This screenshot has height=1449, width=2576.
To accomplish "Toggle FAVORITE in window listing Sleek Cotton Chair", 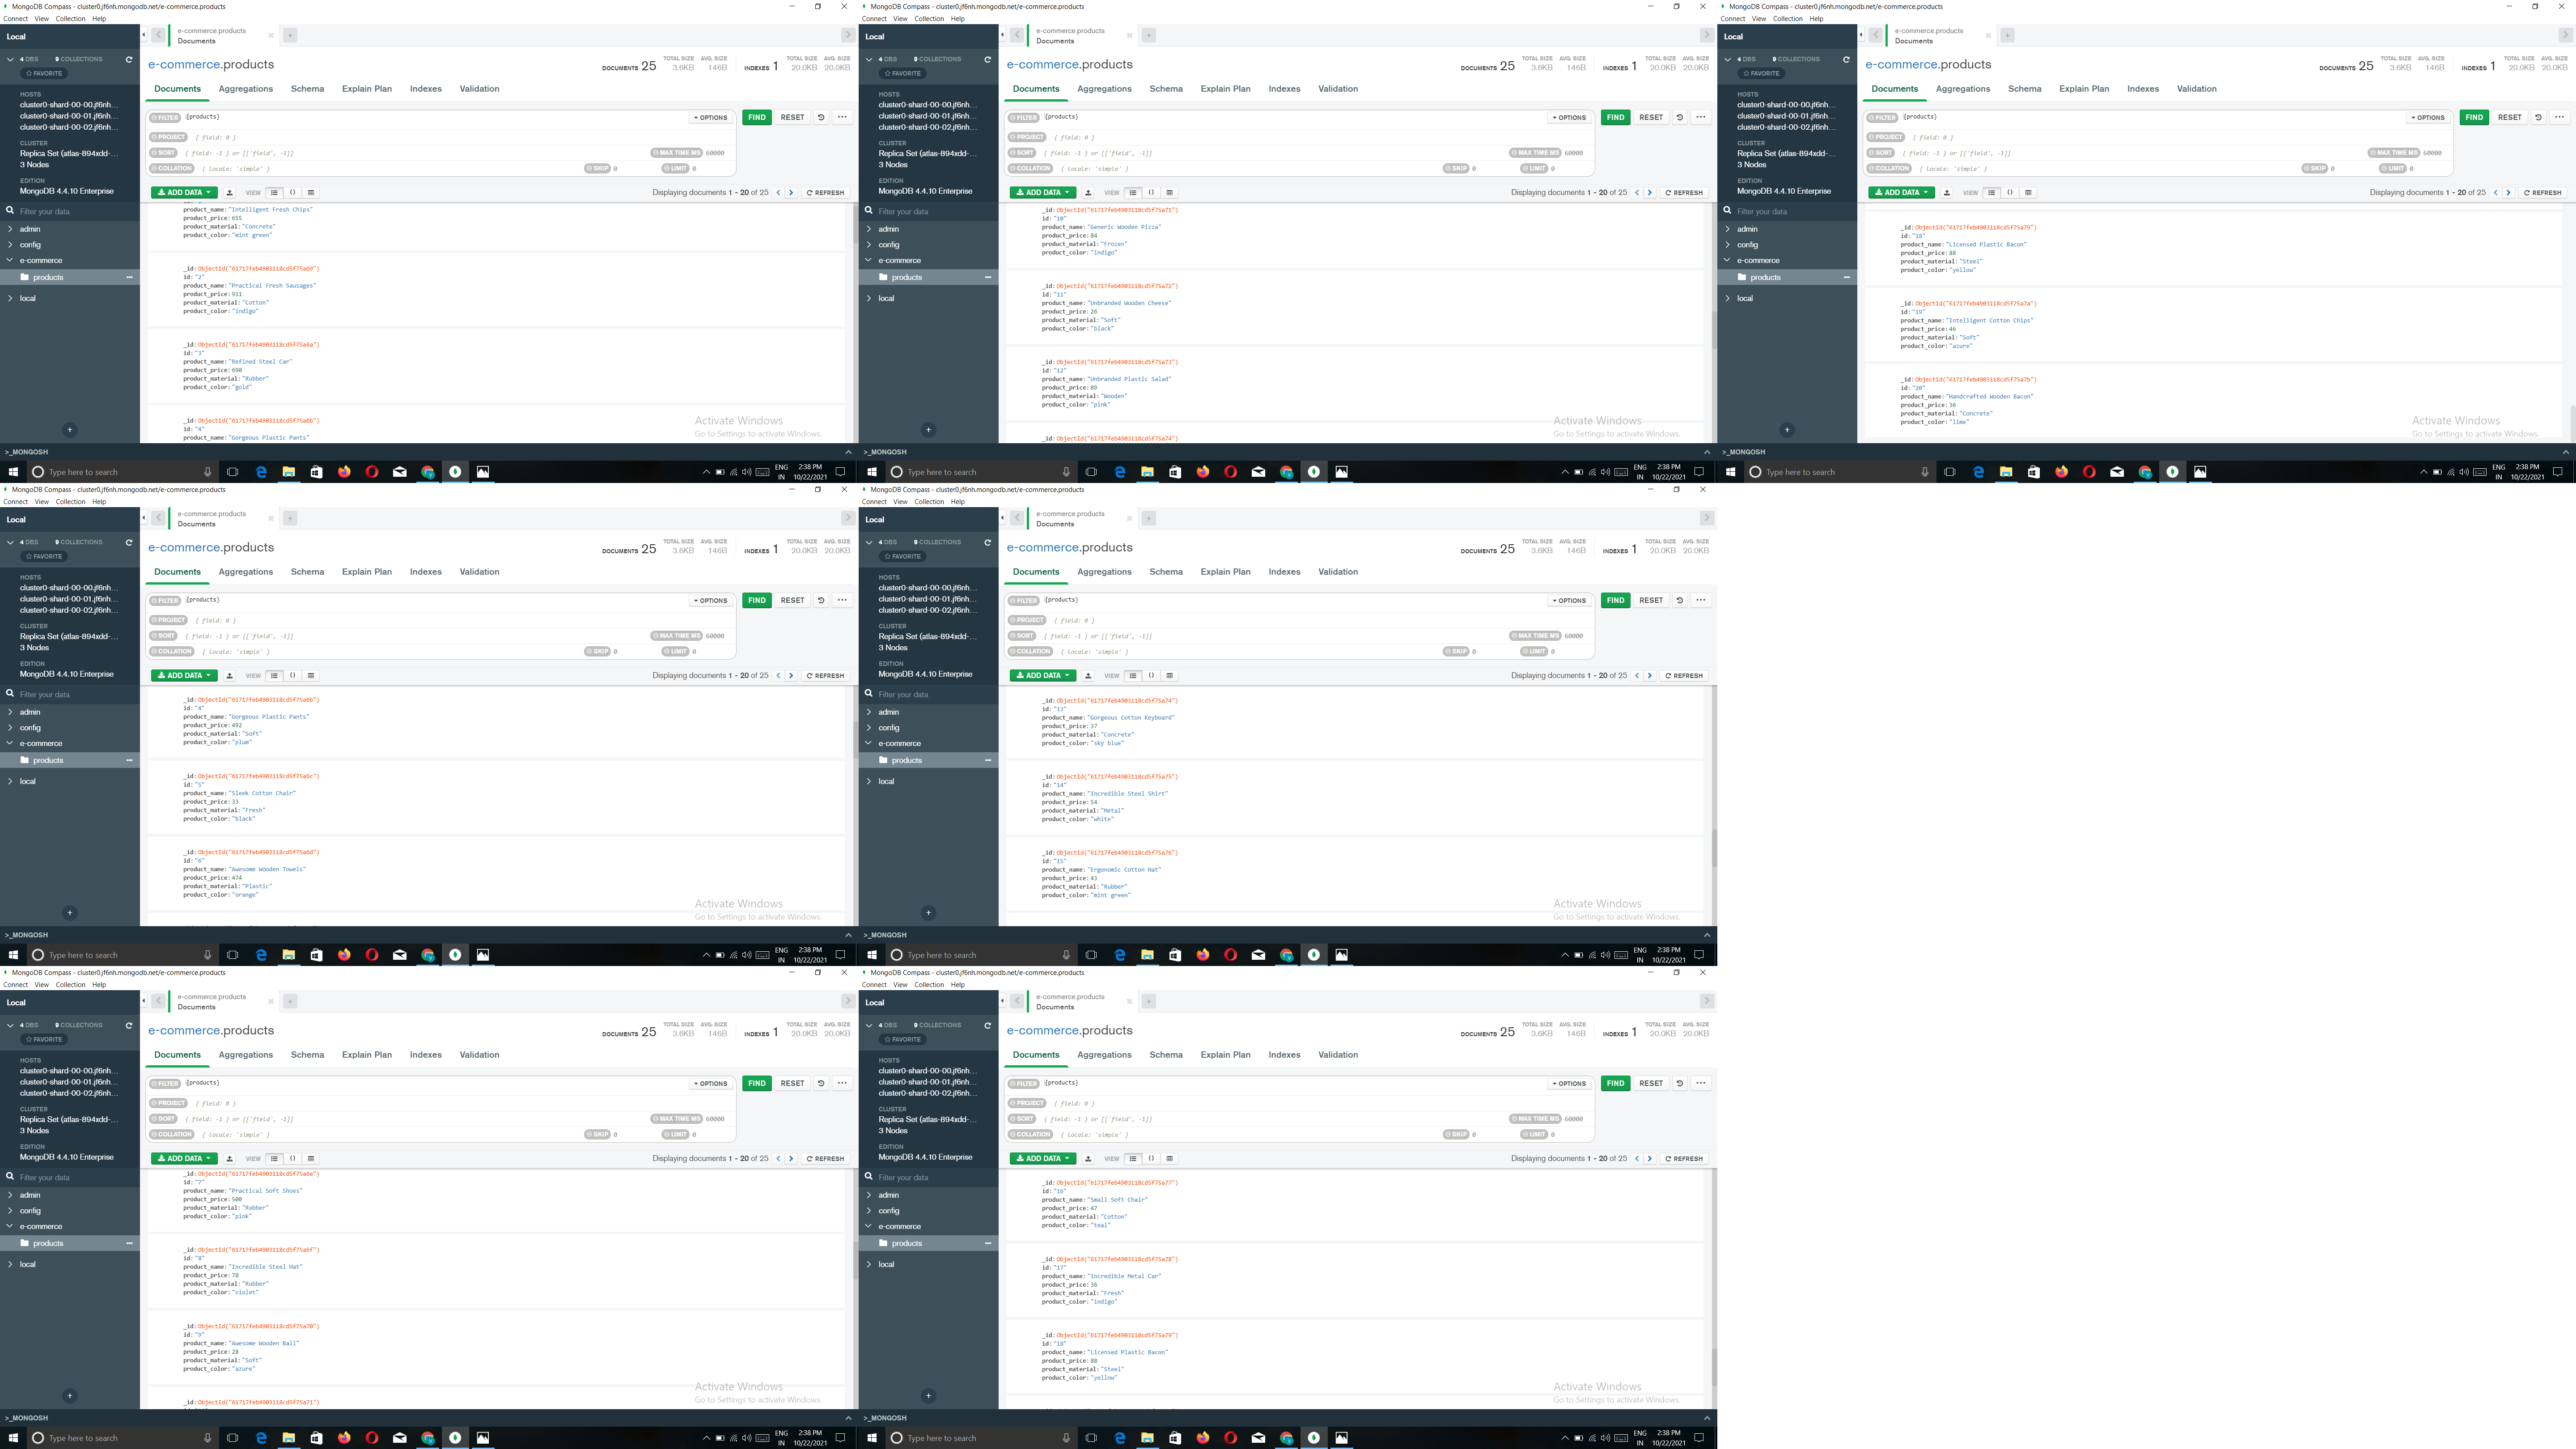I will tap(44, 557).
